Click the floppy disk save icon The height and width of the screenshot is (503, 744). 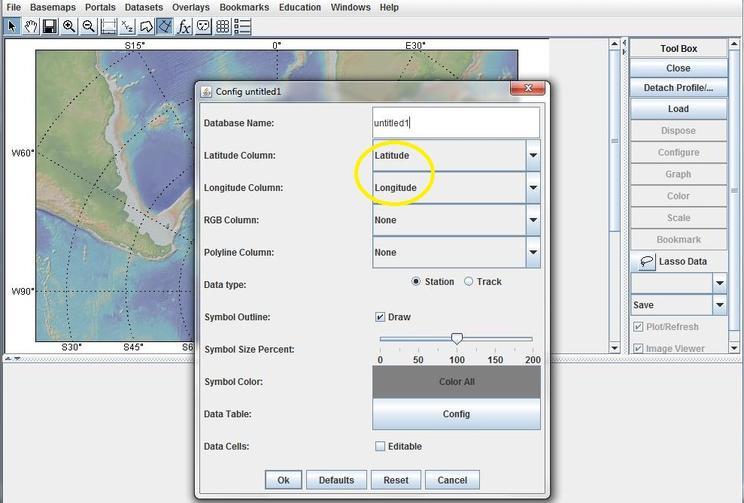pyautogui.click(x=49, y=26)
